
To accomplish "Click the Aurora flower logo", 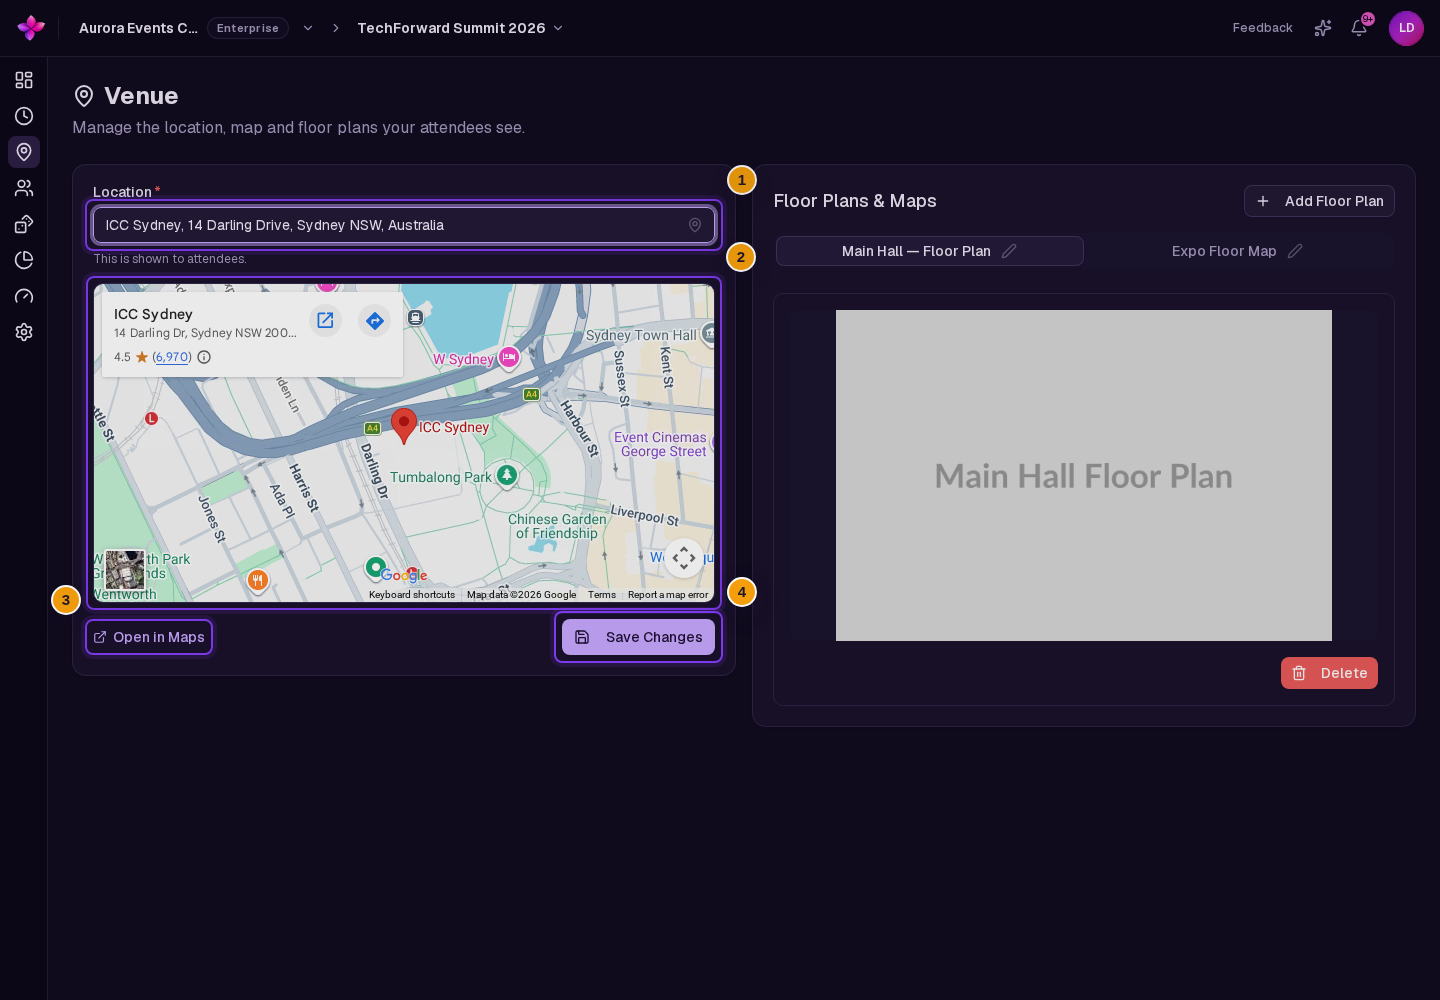I will pos(31,28).
